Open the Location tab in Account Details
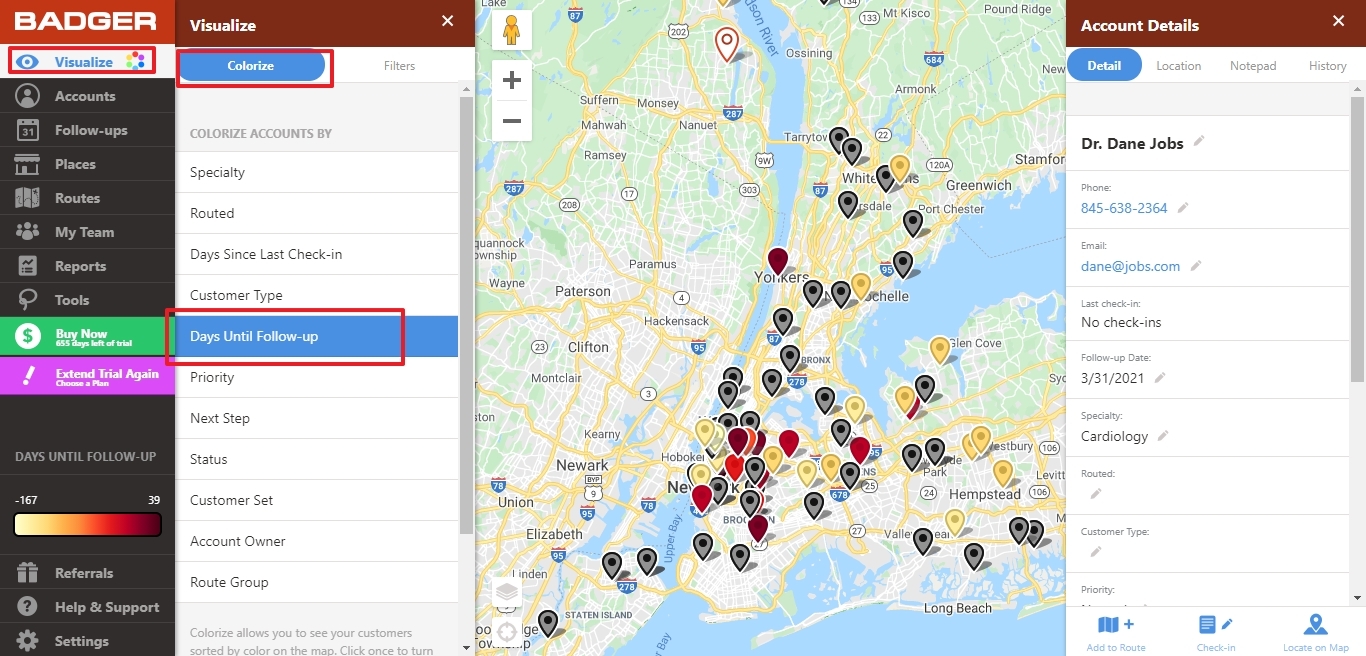Image resolution: width=1366 pixels, height=656 pixels. pyautogui.click(x=1178, y=65)
